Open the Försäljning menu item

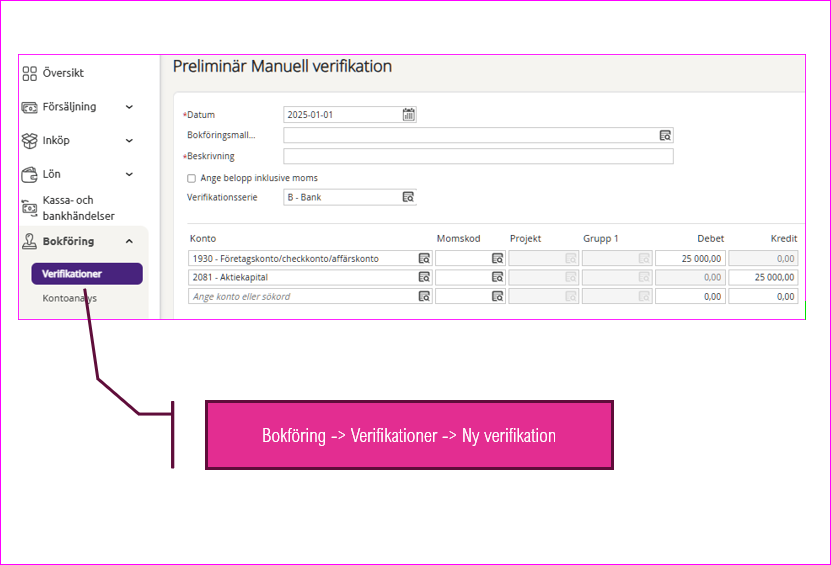pos(69,107)
